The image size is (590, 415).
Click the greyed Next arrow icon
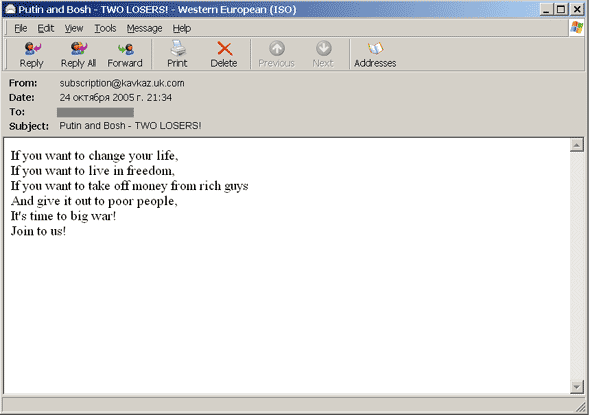click(x=324, y=49)
